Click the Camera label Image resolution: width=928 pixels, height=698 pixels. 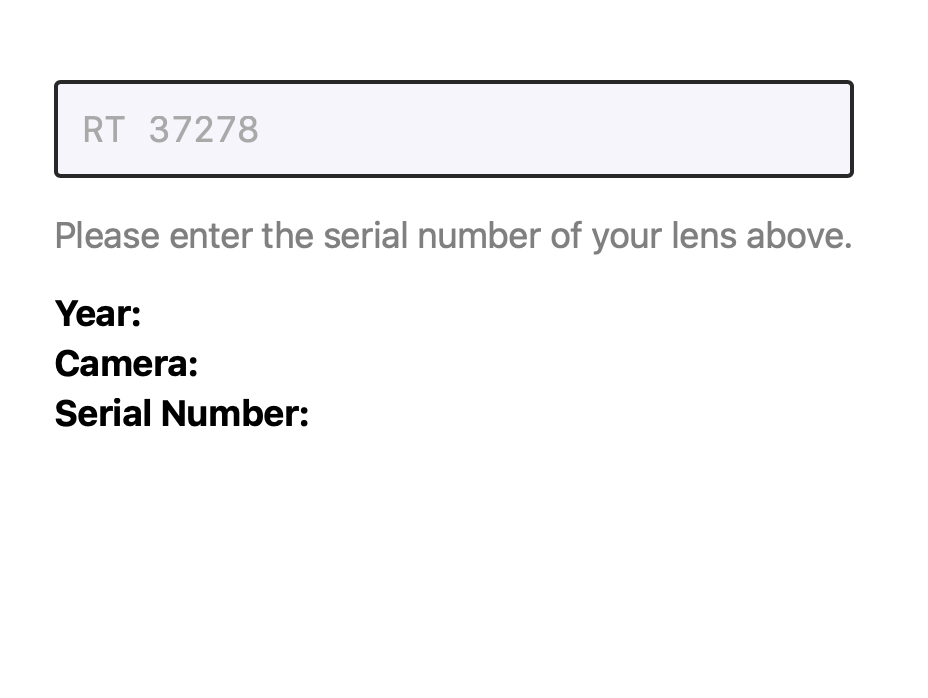pos(126,364)
